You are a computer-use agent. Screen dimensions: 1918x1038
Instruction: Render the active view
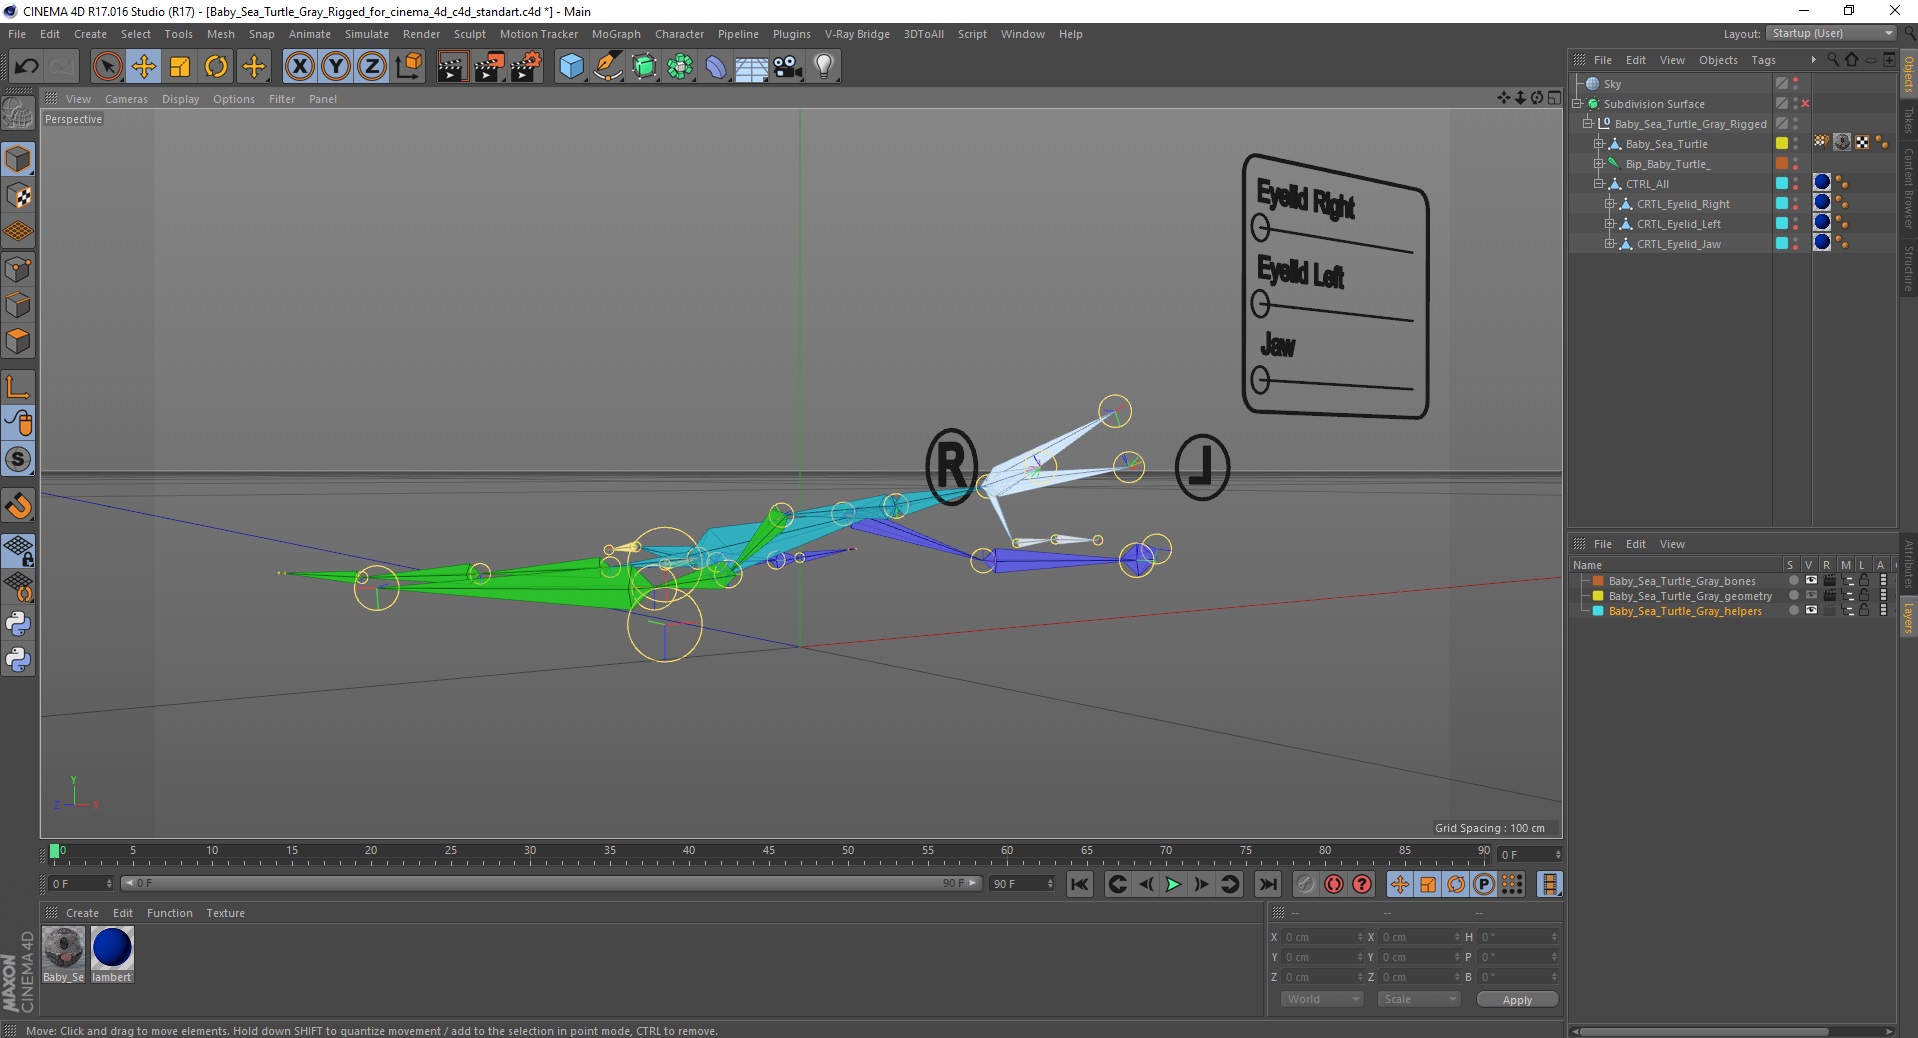[452, 67]
